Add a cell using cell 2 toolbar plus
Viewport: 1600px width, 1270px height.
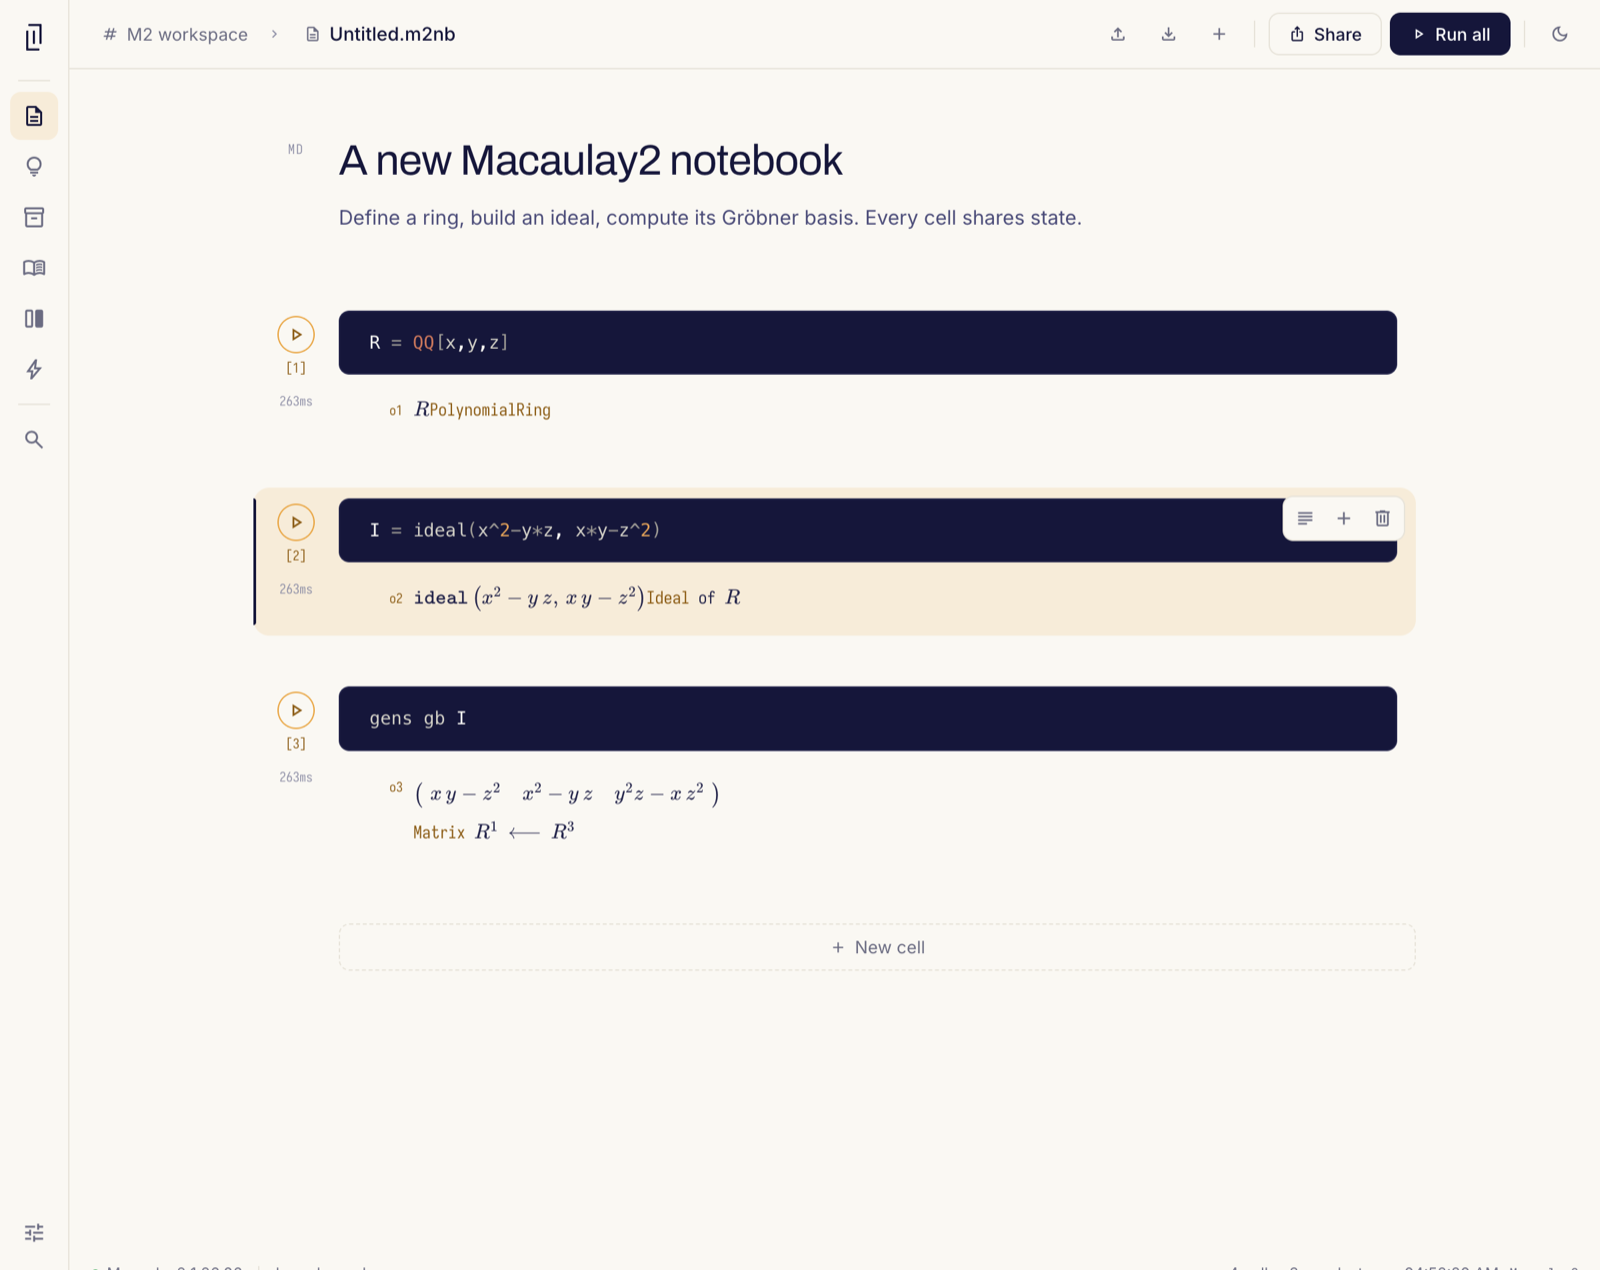tap(1344, 518)
